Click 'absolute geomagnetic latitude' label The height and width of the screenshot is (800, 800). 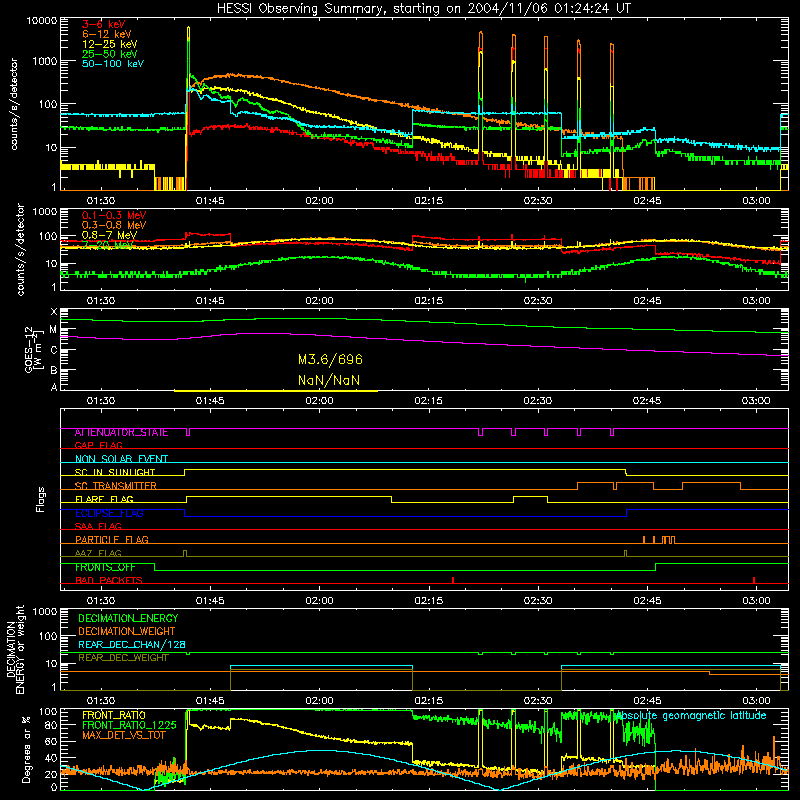coord(691,716)
